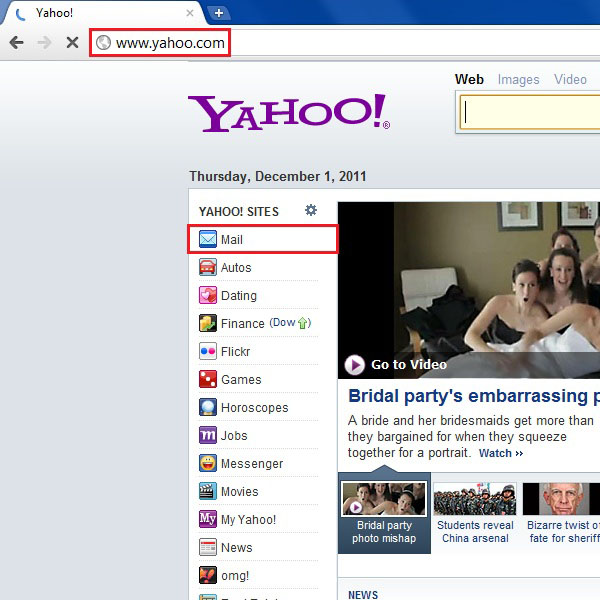Click the NEWS section heading
This screenshot has height=600, width=600.
pyautogui.click(x=363, y=595)
